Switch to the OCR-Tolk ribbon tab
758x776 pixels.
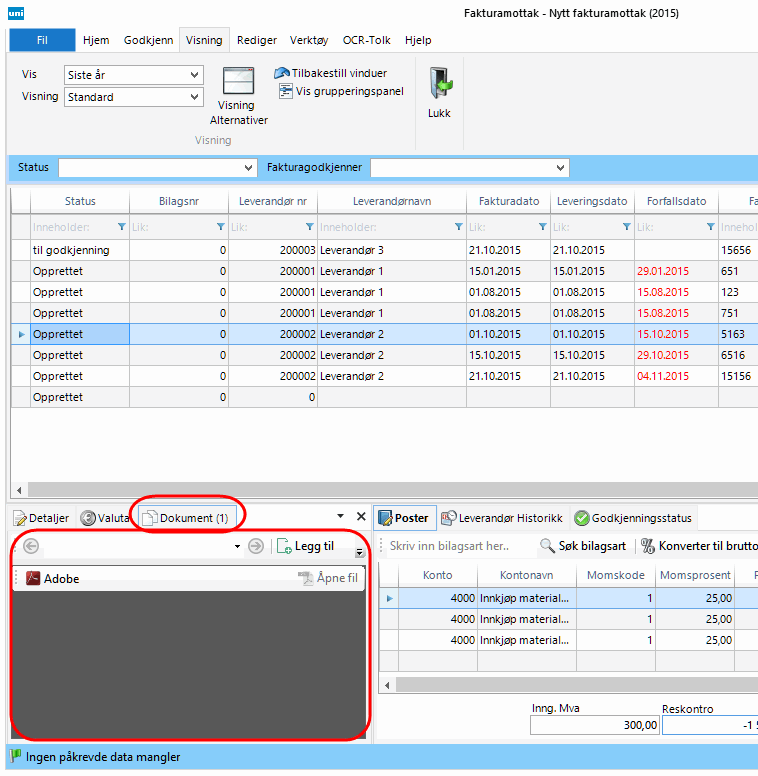367,40
